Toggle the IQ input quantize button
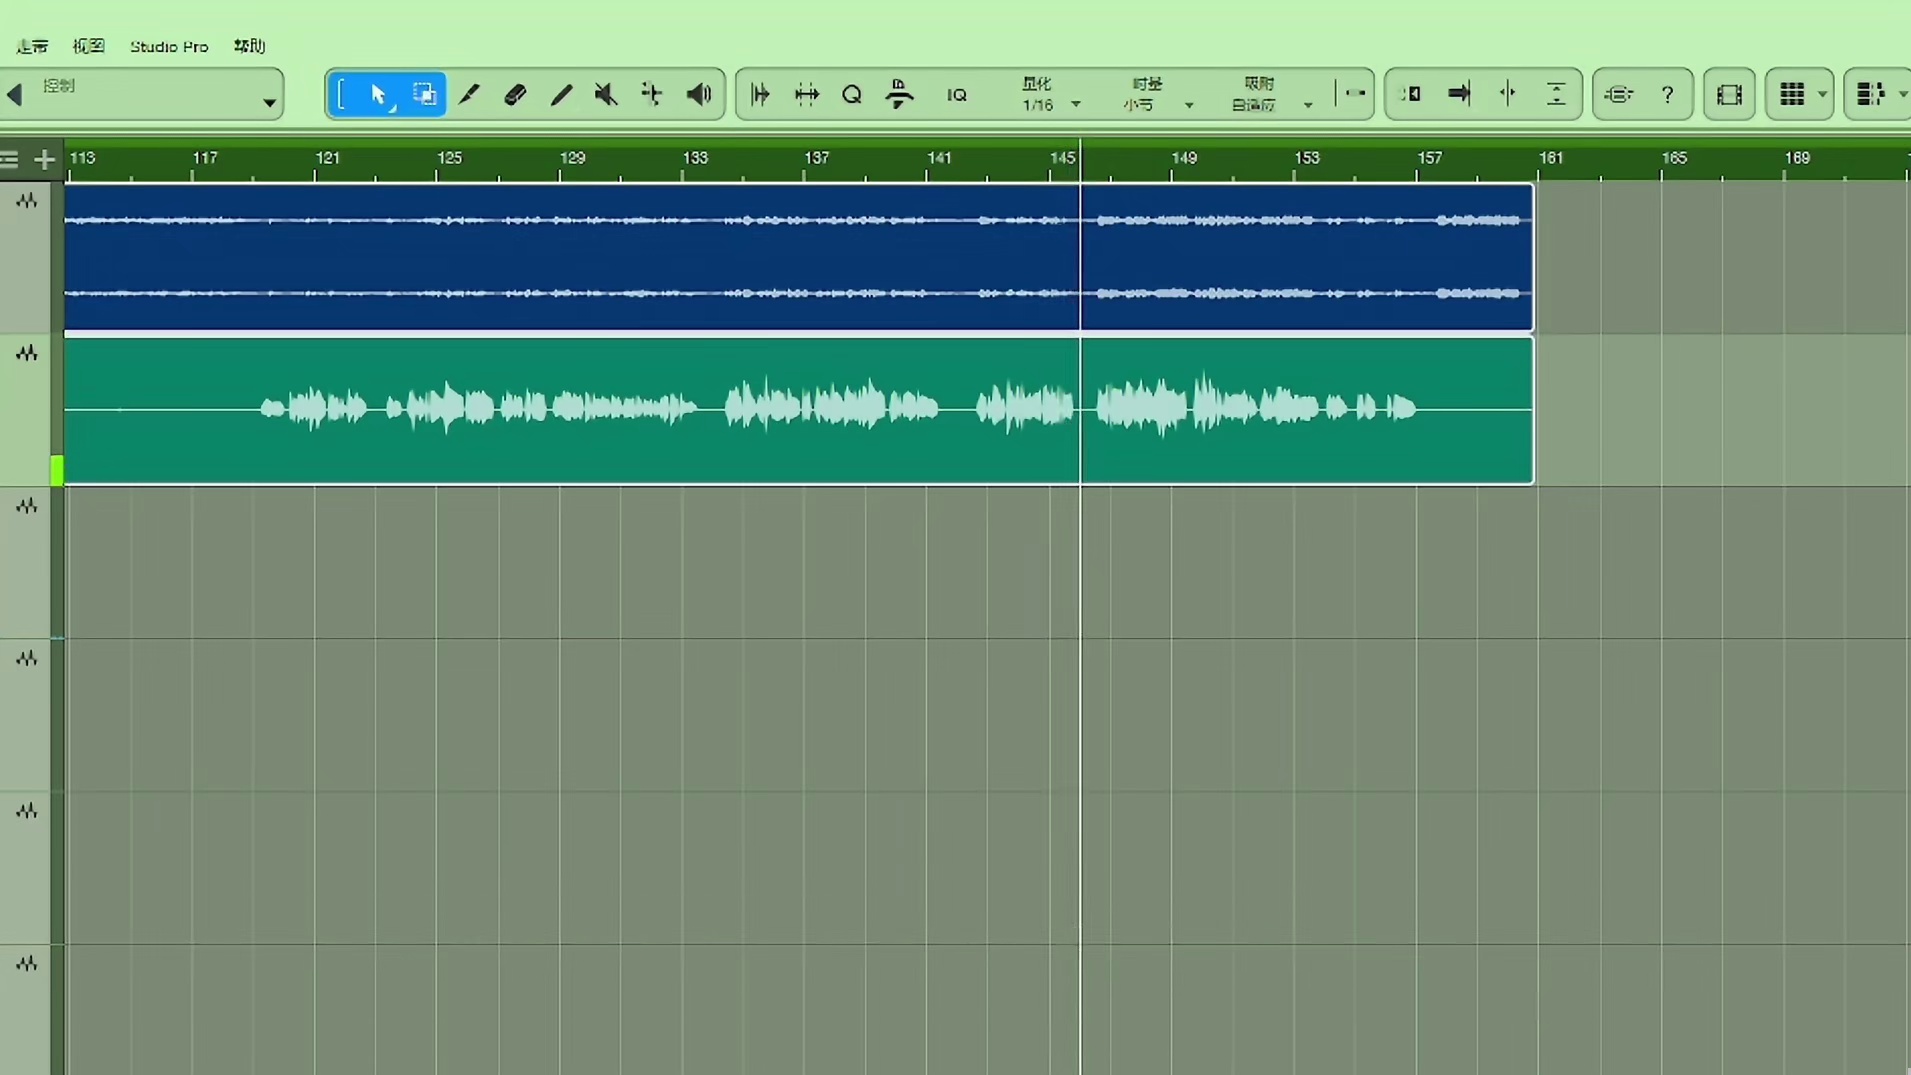The width and height of the screenshot is (1911, 1075). tap(956, 95)
